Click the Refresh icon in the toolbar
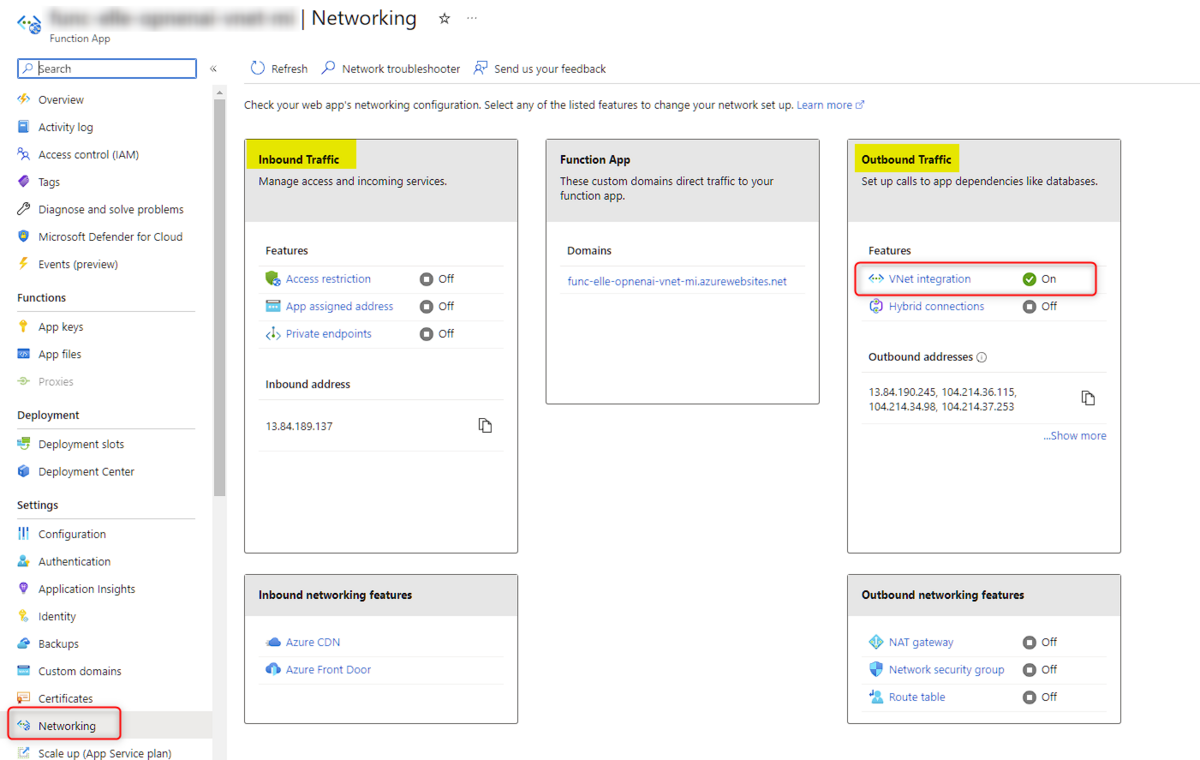The width and height of the screenshot is (1200, 760). (258, 68)
